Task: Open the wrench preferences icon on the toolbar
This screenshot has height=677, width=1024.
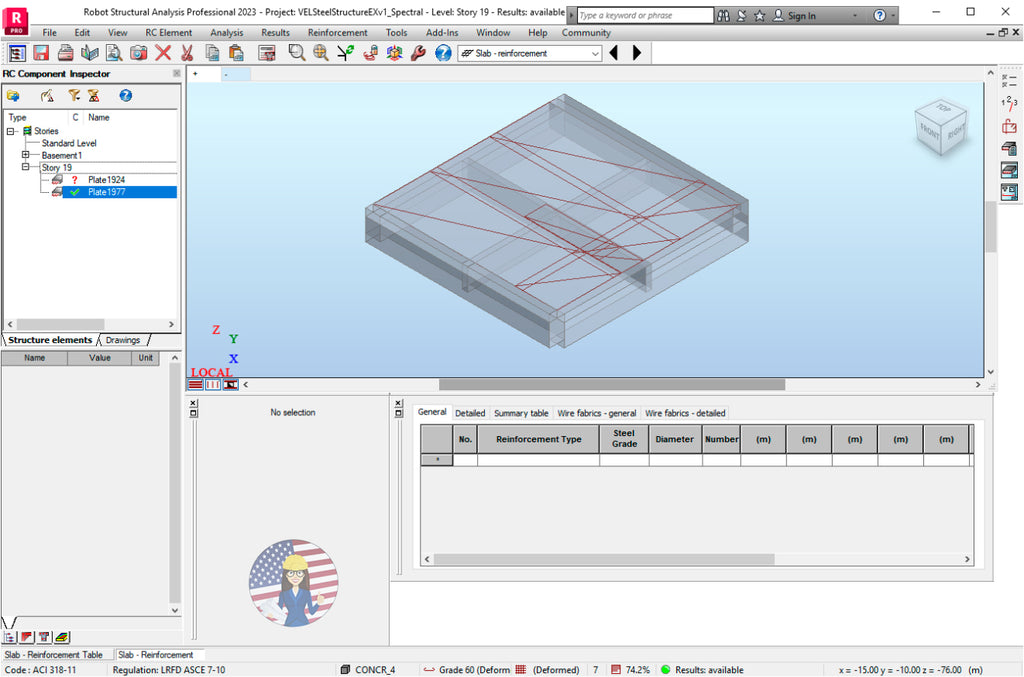Action: [418, 53]
